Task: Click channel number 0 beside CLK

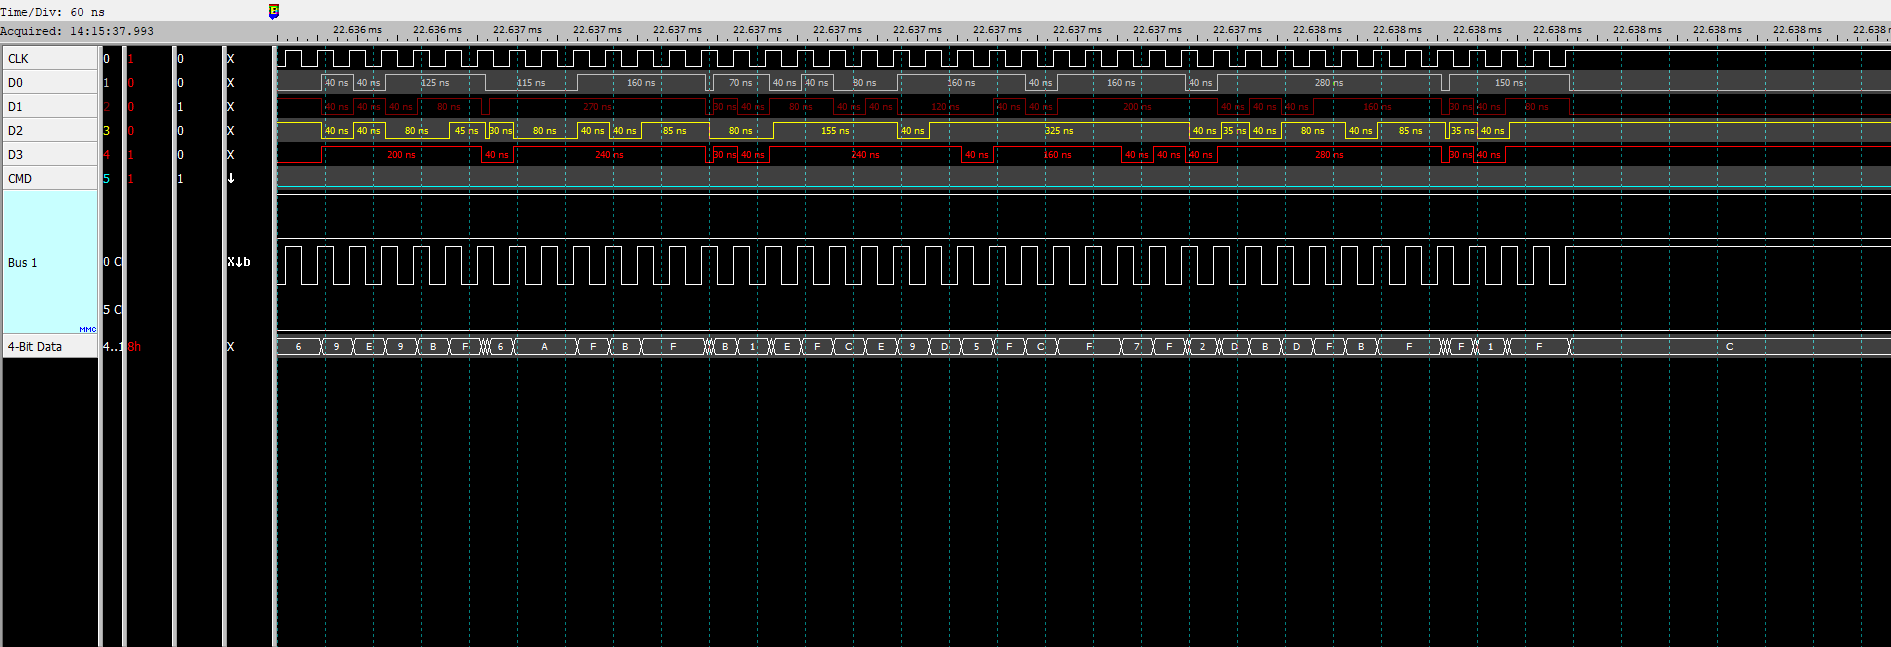Action: coord(107,59)
